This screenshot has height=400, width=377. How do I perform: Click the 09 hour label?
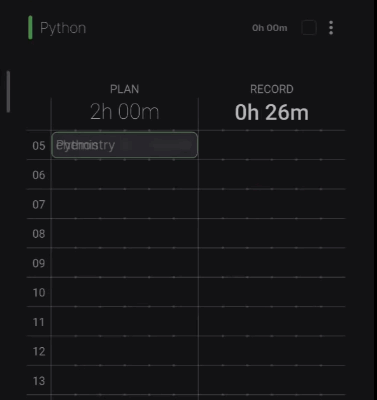pyautogui.click(x=39, y=263)
